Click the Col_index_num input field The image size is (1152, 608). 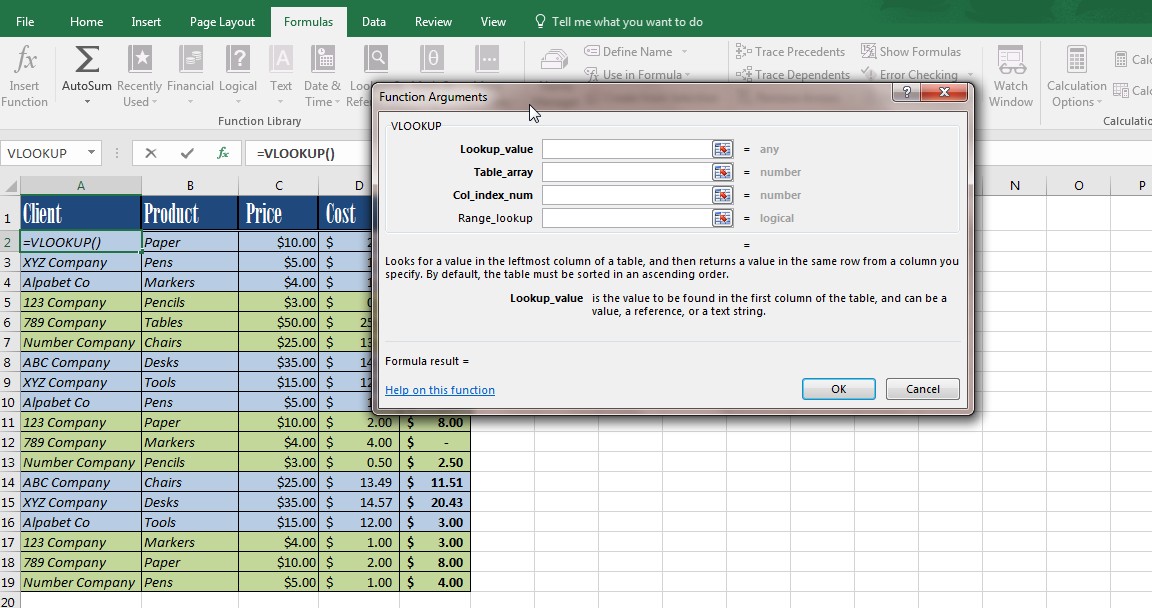pyautogui.click(x=627, y=195)
